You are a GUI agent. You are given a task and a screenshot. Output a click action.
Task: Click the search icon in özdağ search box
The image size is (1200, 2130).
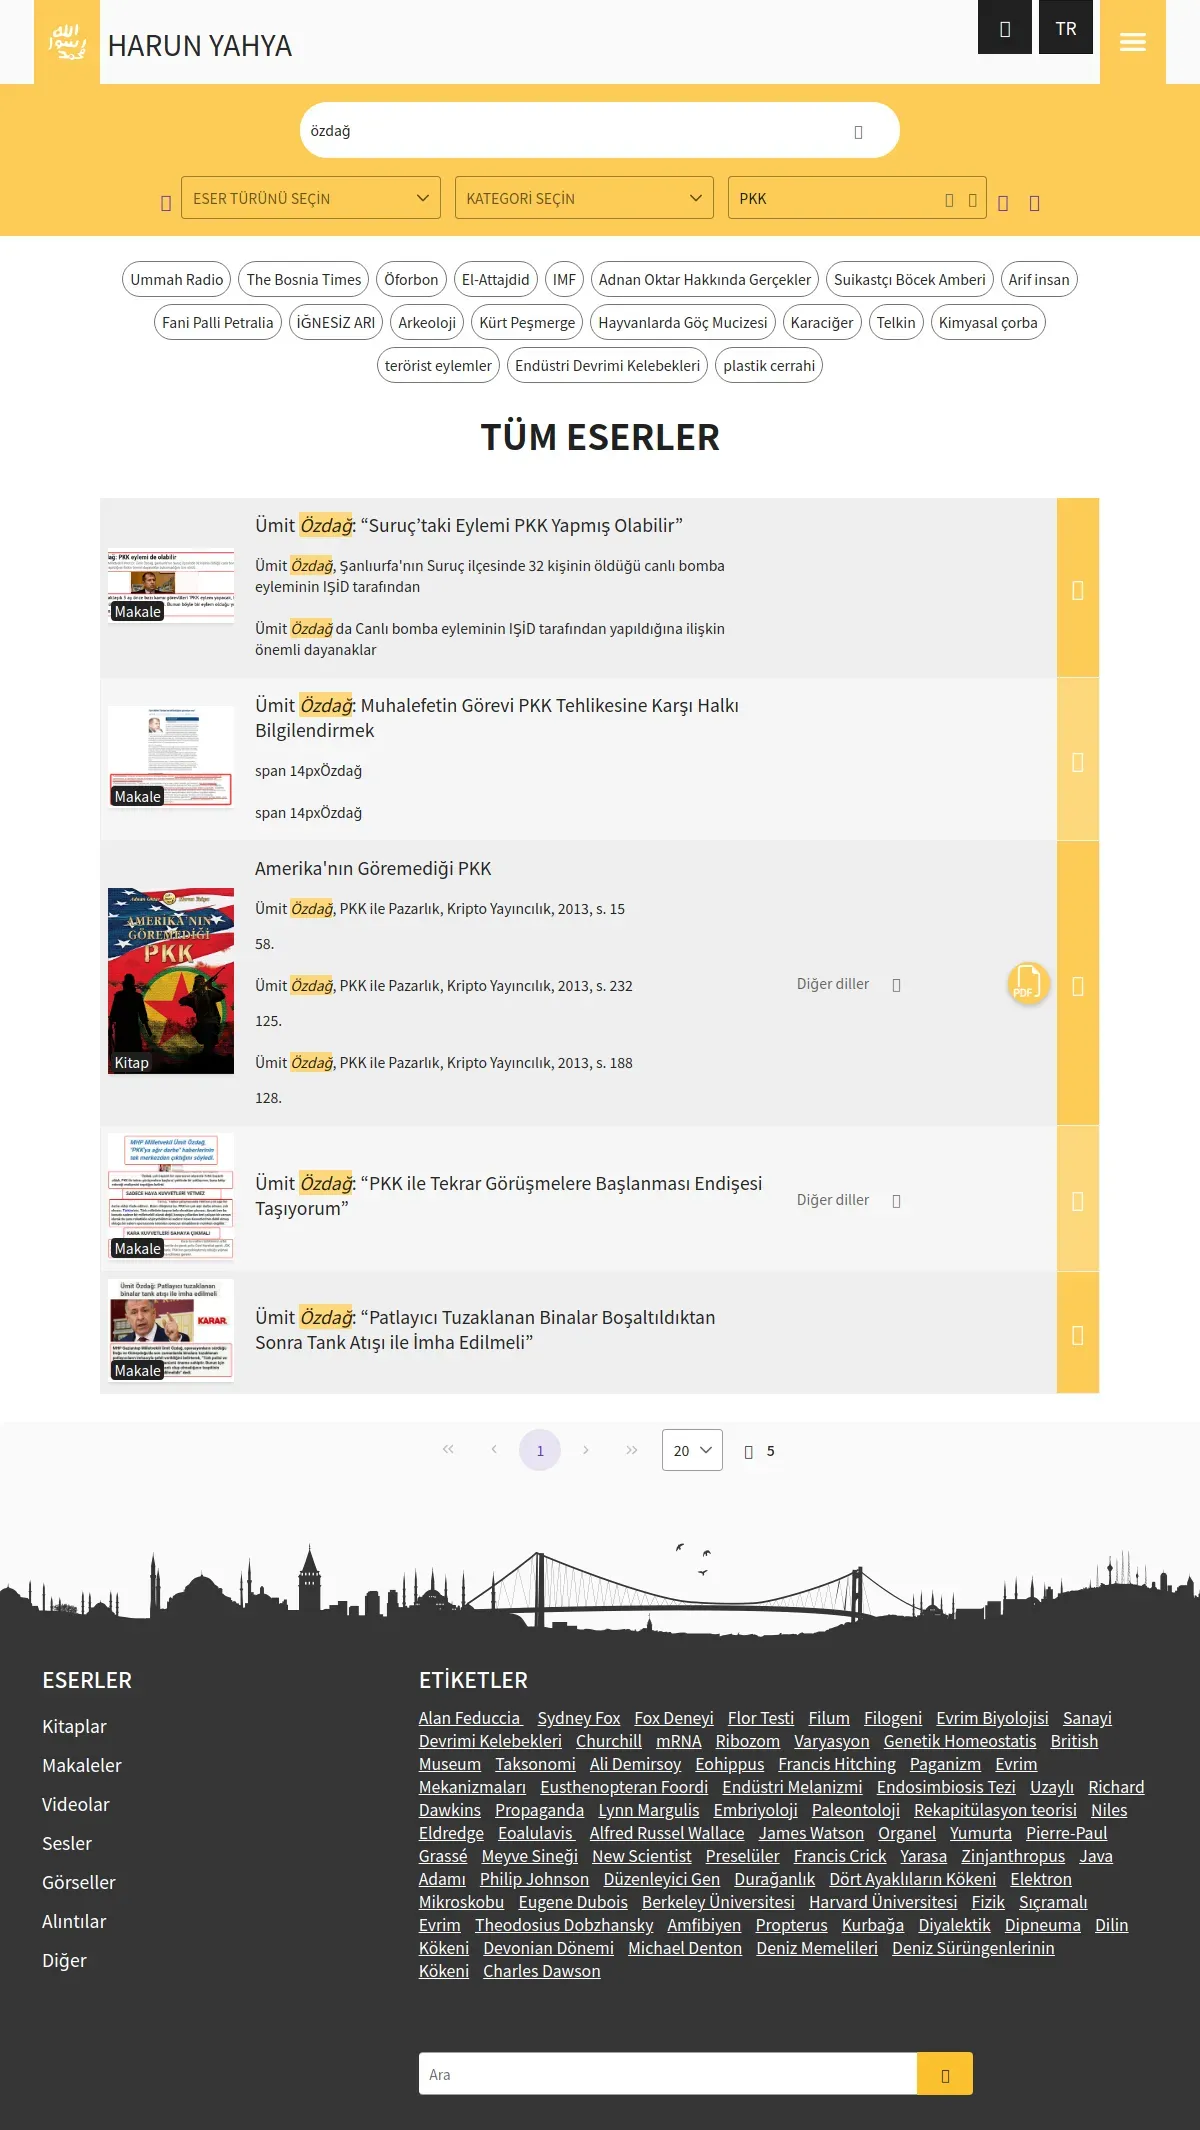[858, 132]
